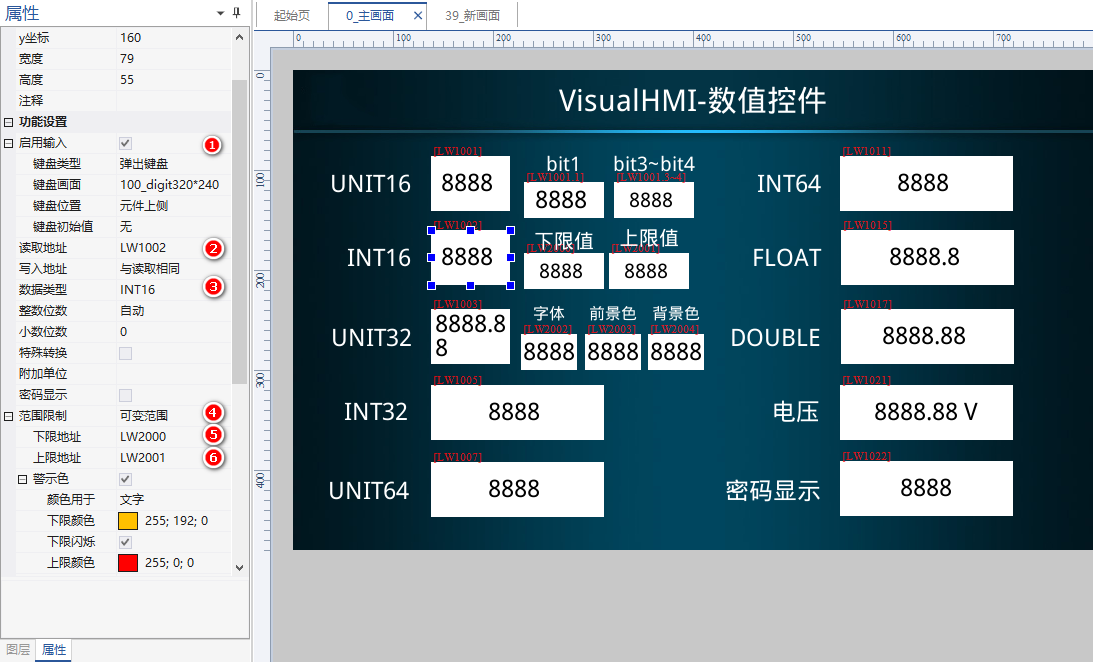Collapse the 功能设置 section
Screen dimensions: 1093x662
coord(9,122)
